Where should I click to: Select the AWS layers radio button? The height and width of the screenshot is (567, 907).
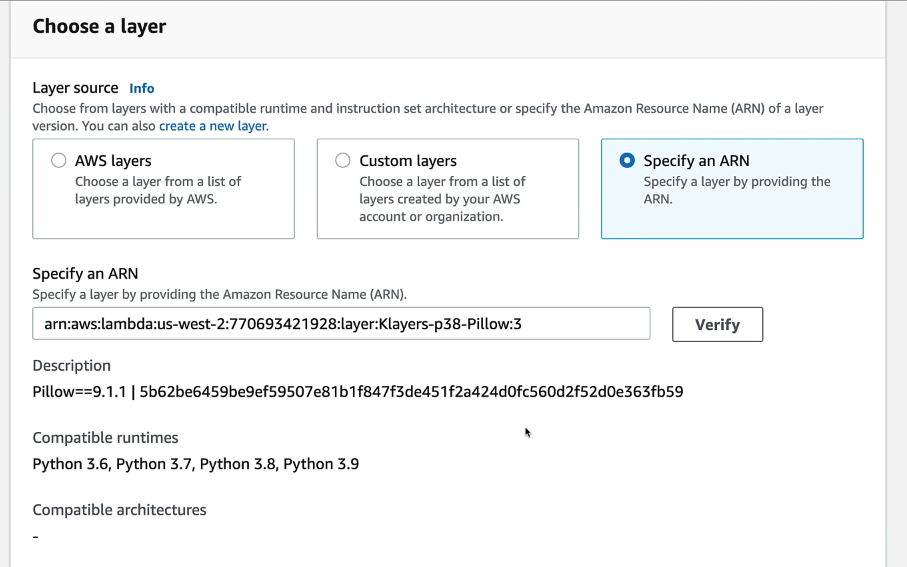58,160
